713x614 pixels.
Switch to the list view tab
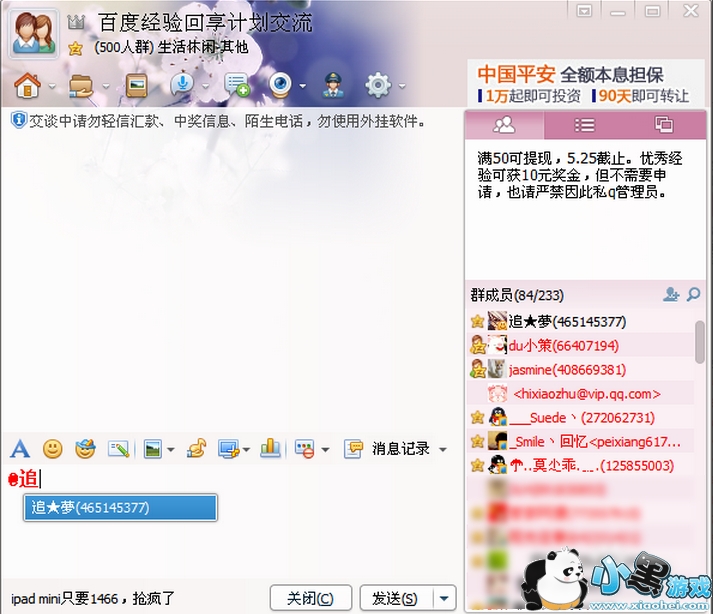(584, 125)
